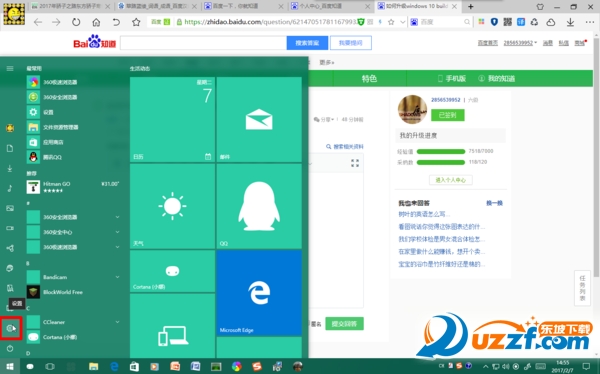
Task: Select the 特色 menu item
Action: 369,78
